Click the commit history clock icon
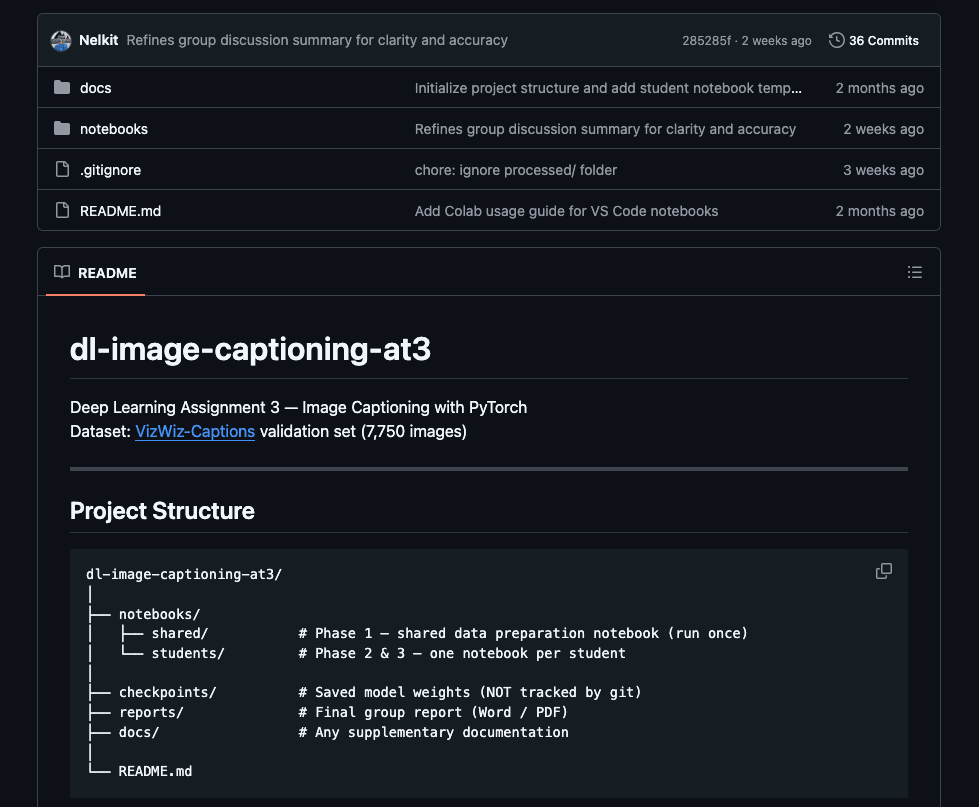 [x=837, y=40]
